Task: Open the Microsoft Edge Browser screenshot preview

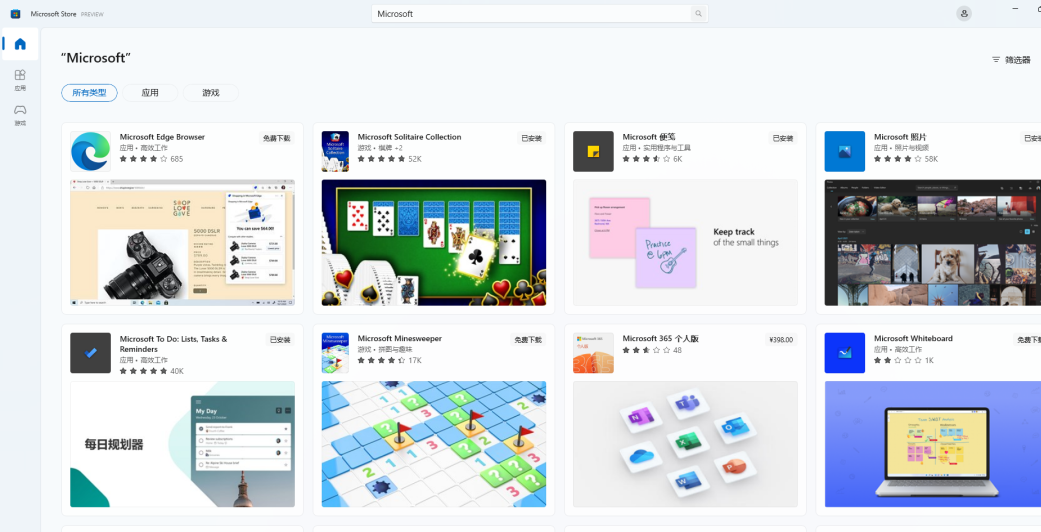Action: pyautogui.click(x=183, y=242)
